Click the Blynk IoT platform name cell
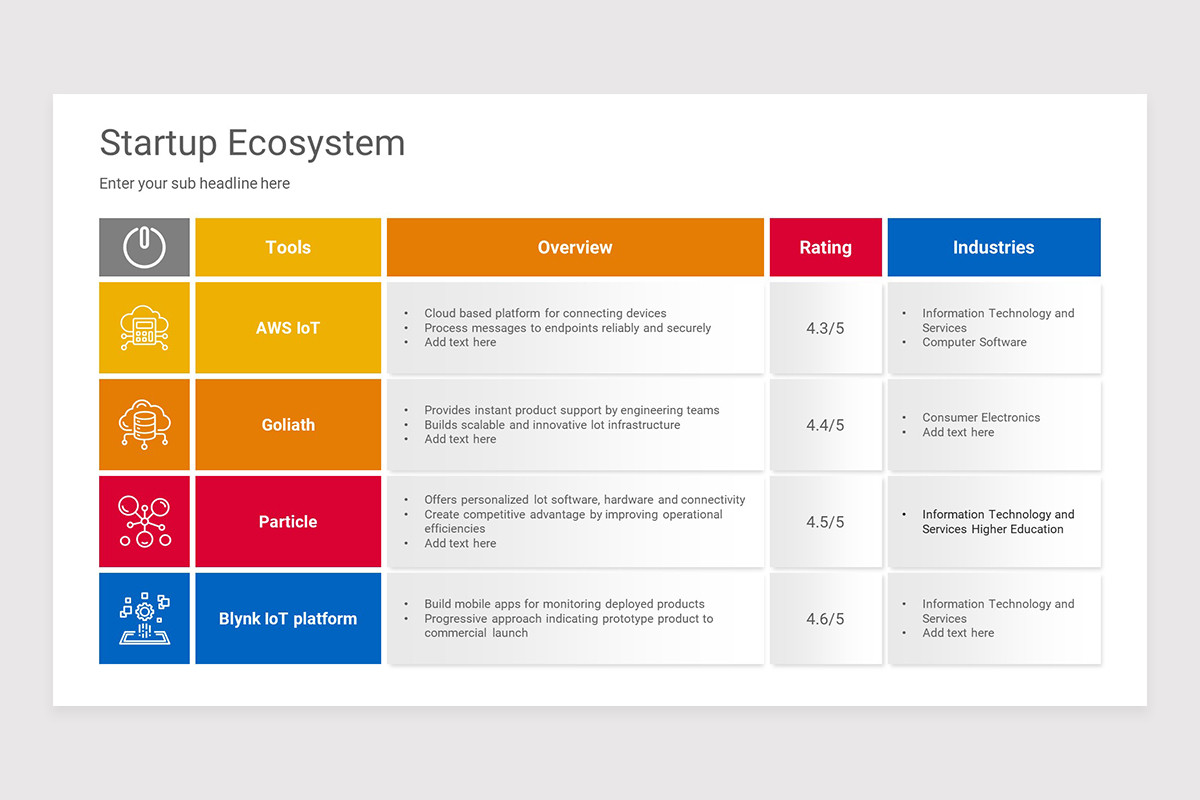This screenshot has width=1200, height=800. 288,619
